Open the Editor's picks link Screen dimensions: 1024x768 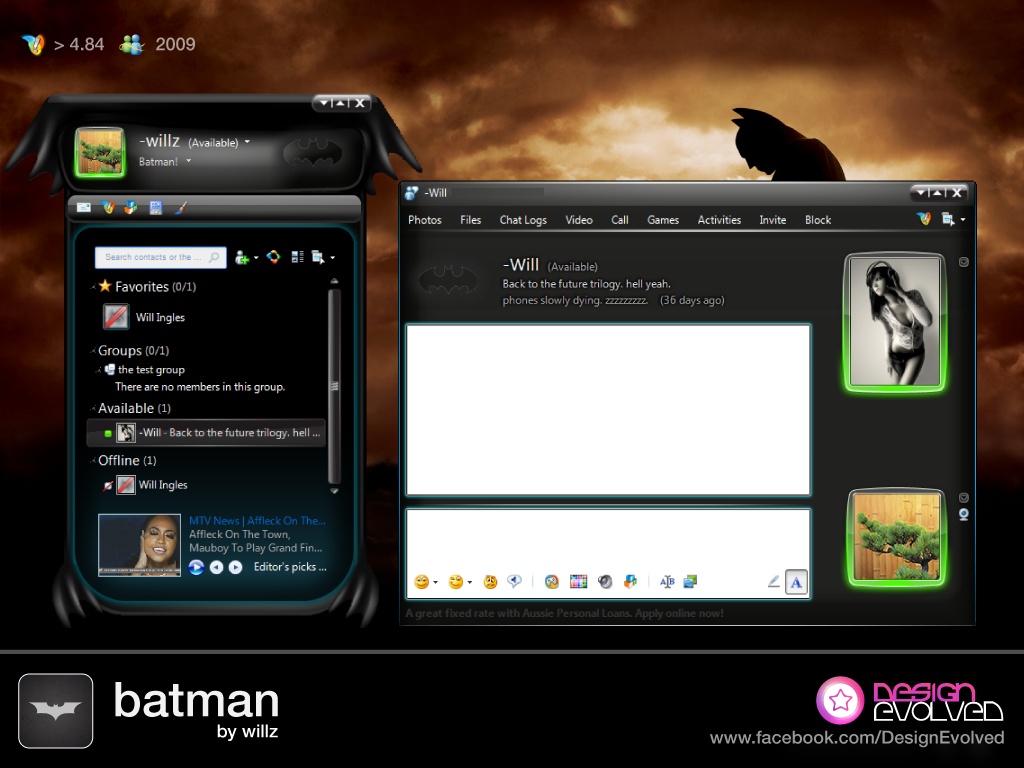point(290,567)
